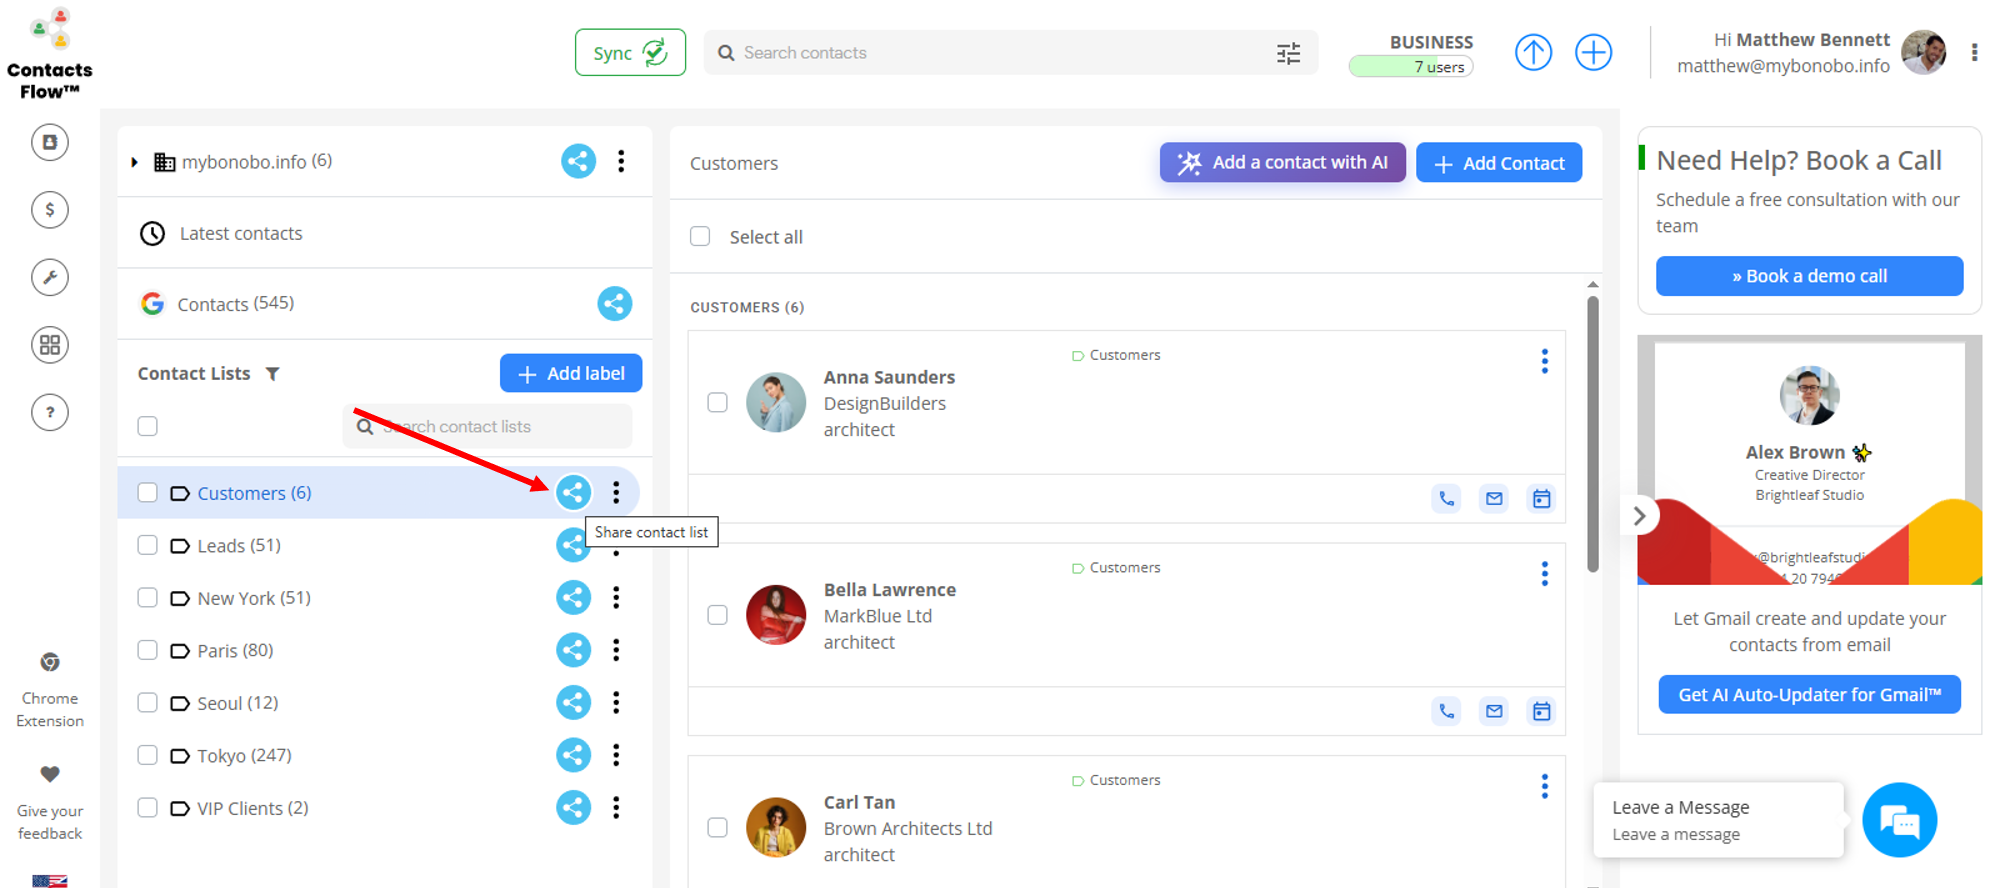The height and width of the screenshot is (888, 2000).
Task: Share the Google Contacts (545) list
Action: tap(614, 304)
